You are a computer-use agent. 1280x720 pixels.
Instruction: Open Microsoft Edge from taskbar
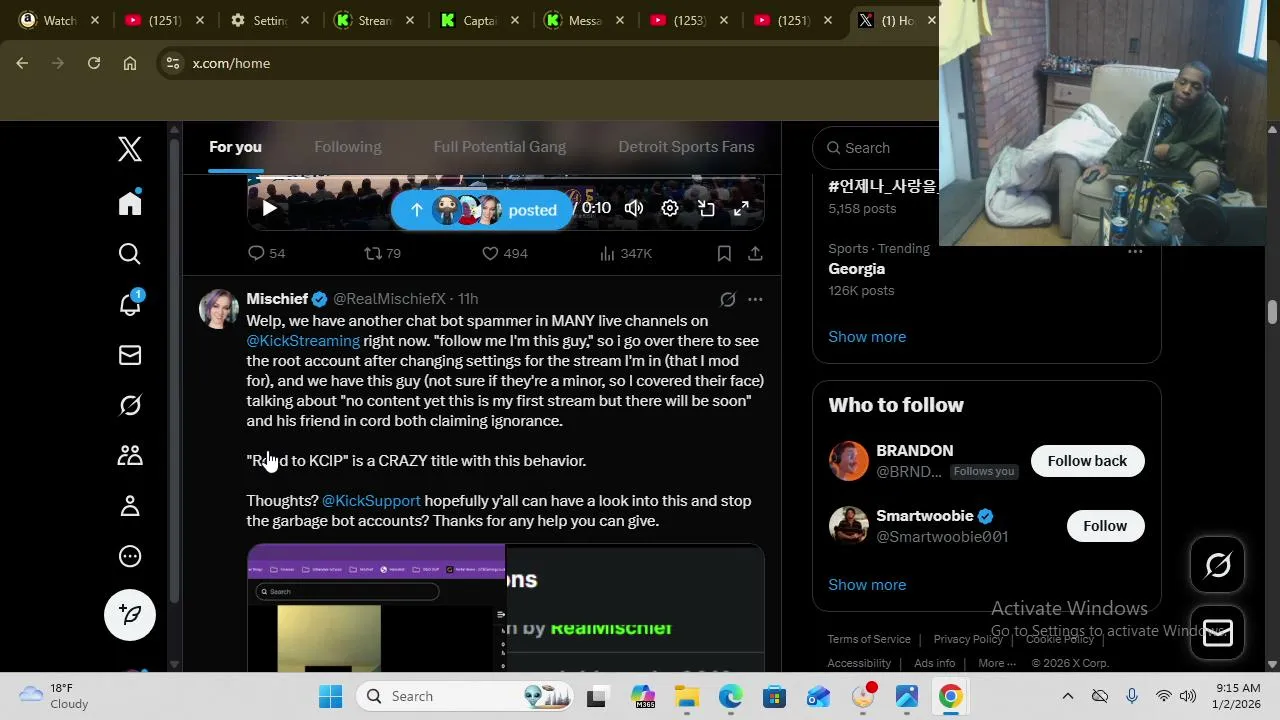(x=731, y=696)
